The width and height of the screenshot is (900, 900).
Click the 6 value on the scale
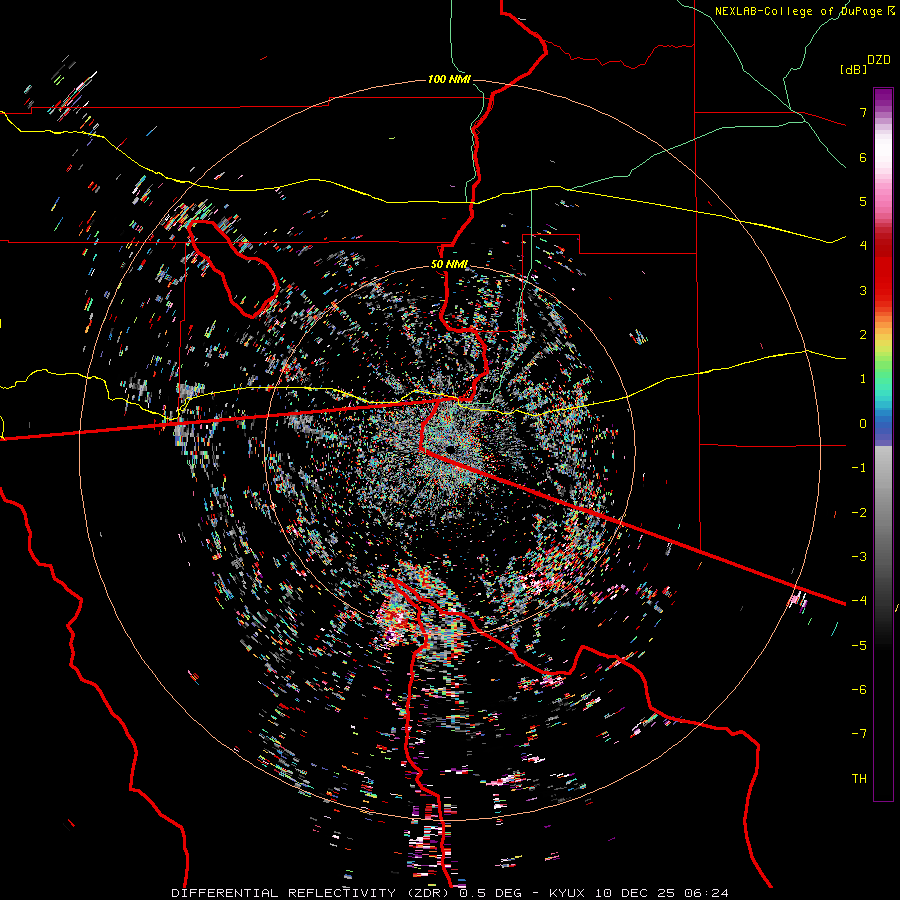[x=863, y=157]
